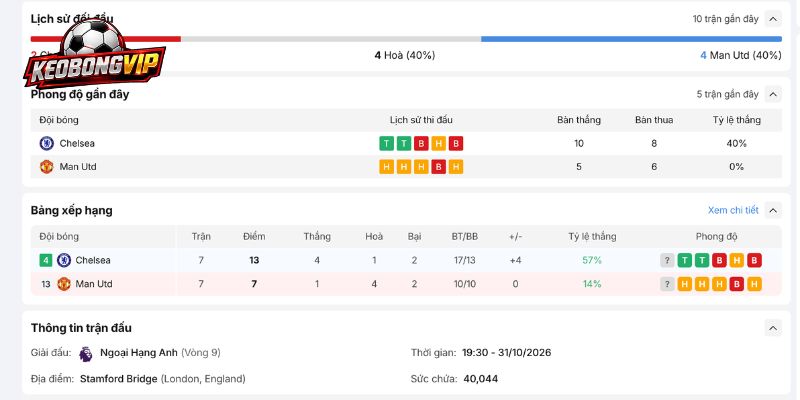
Task: Click Chelsea's 13 points value
Action: (254, 260)
